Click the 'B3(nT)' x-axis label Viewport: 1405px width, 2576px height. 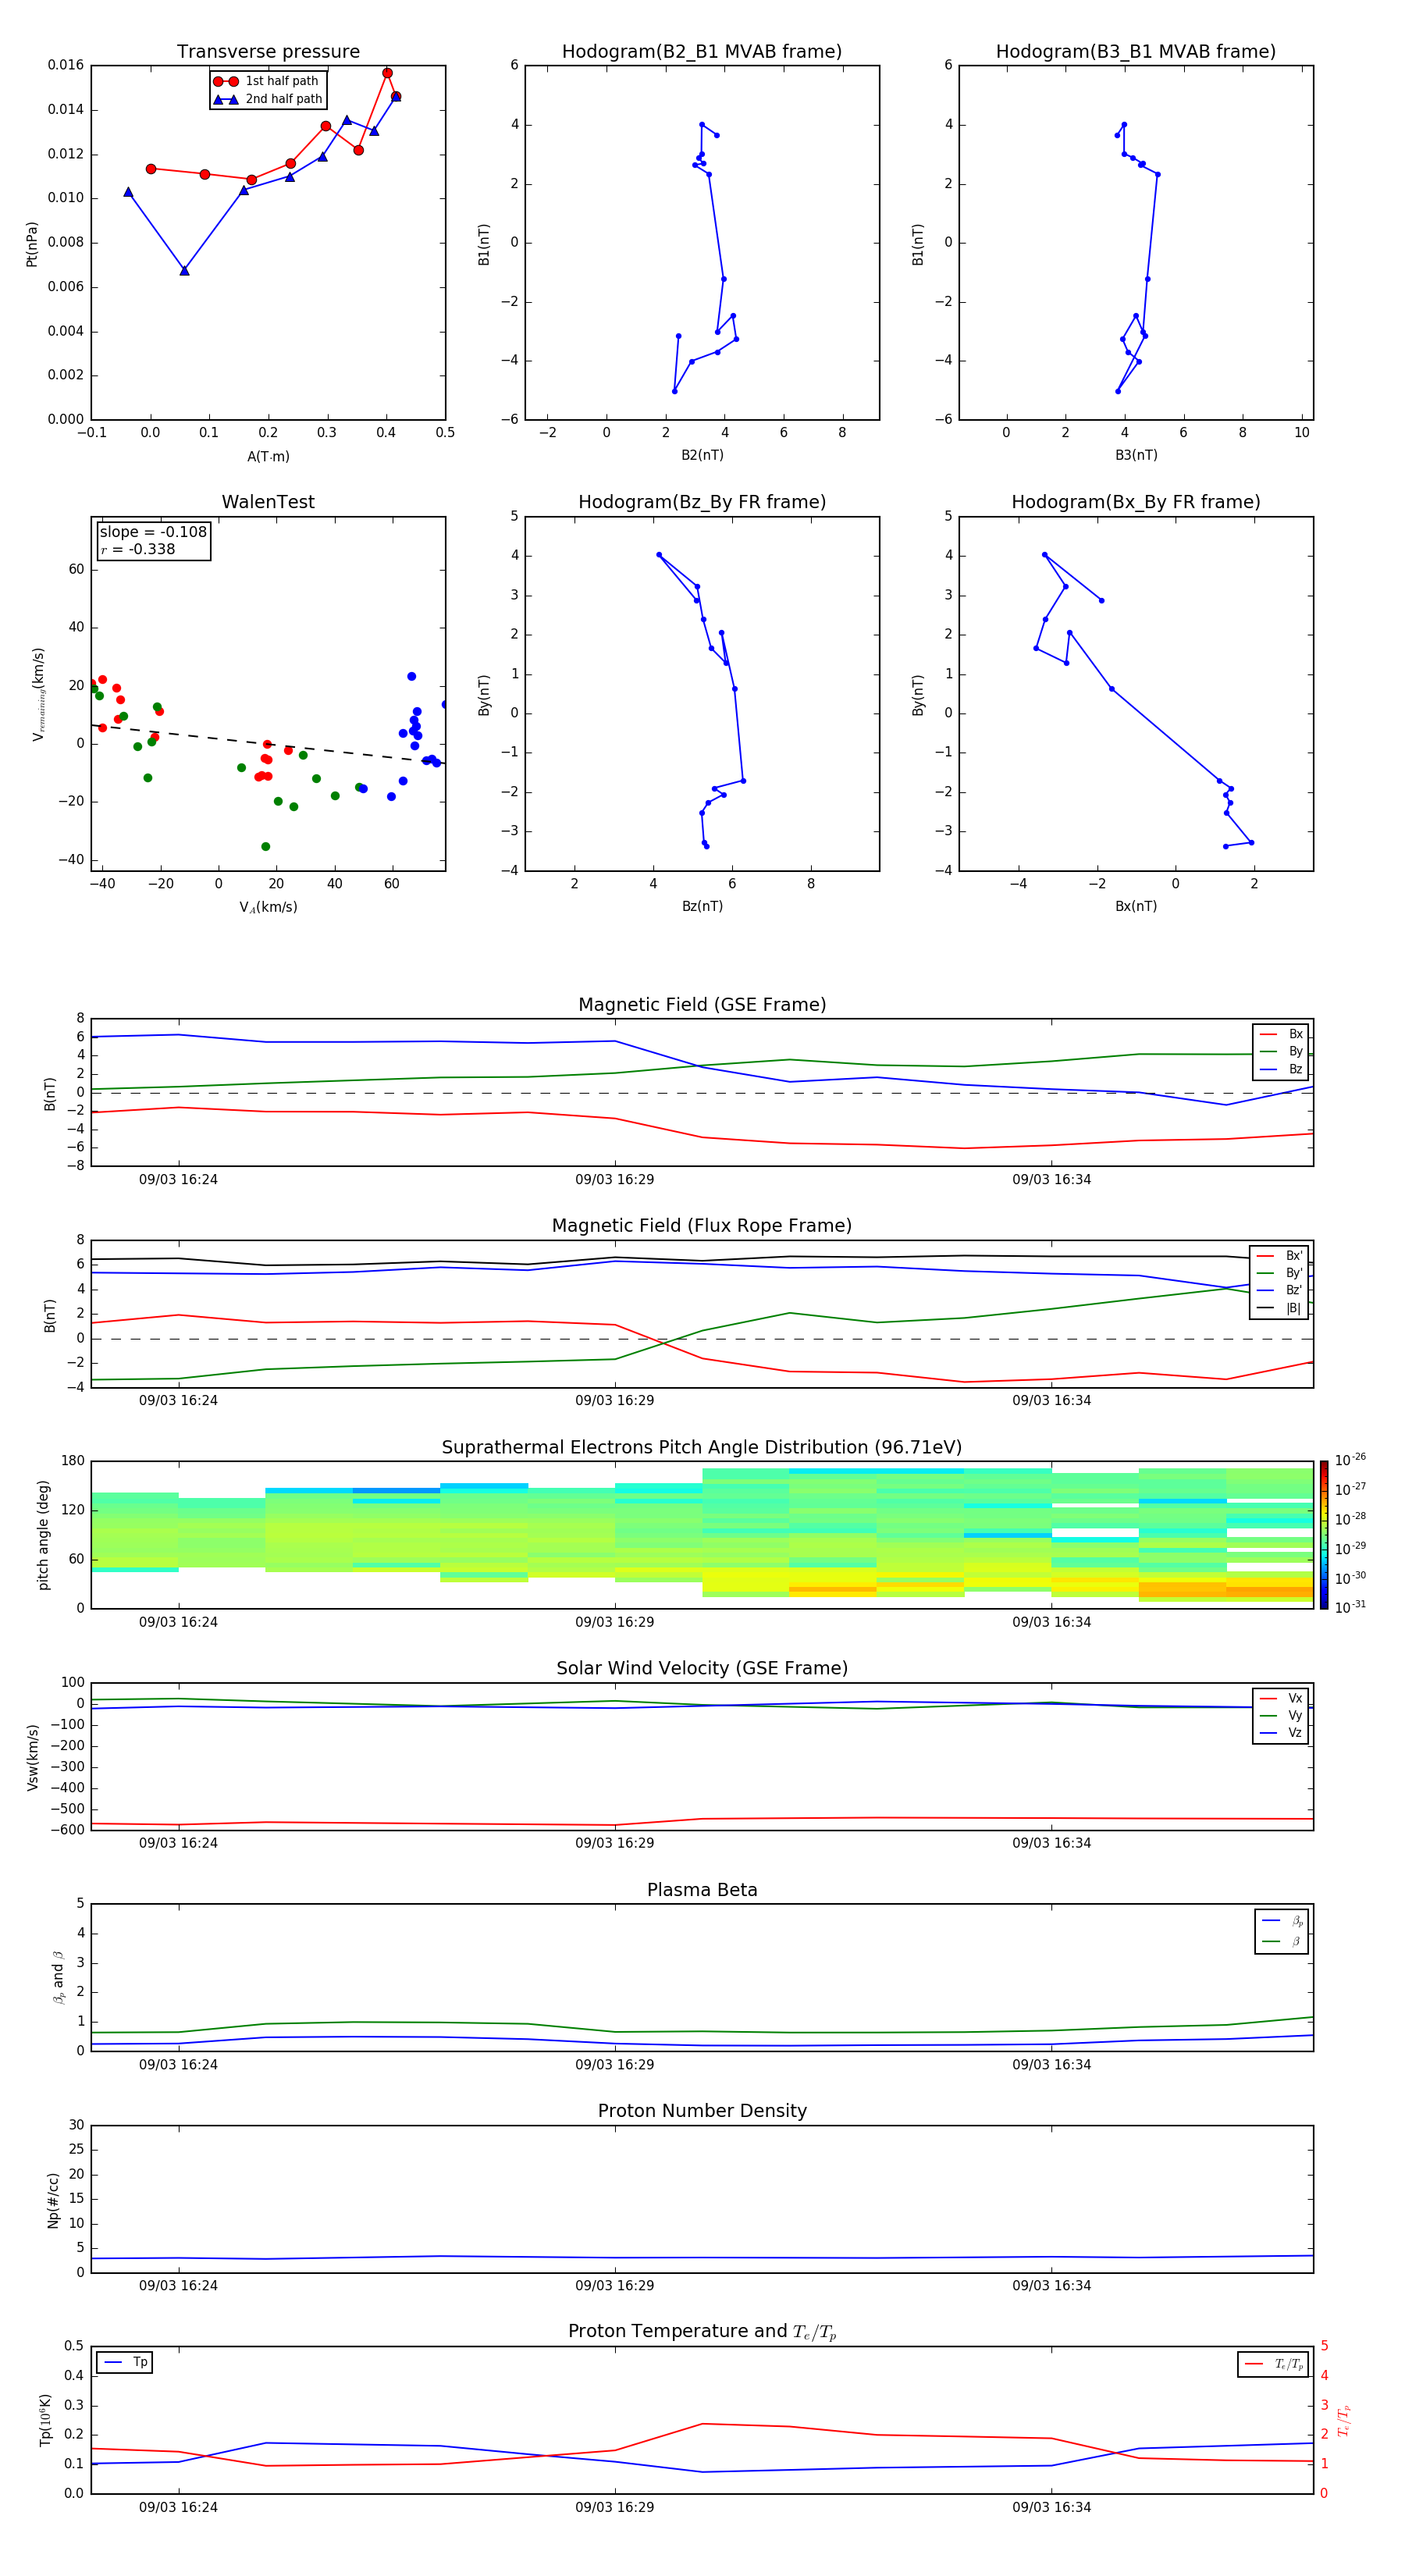pos(1136,455)
